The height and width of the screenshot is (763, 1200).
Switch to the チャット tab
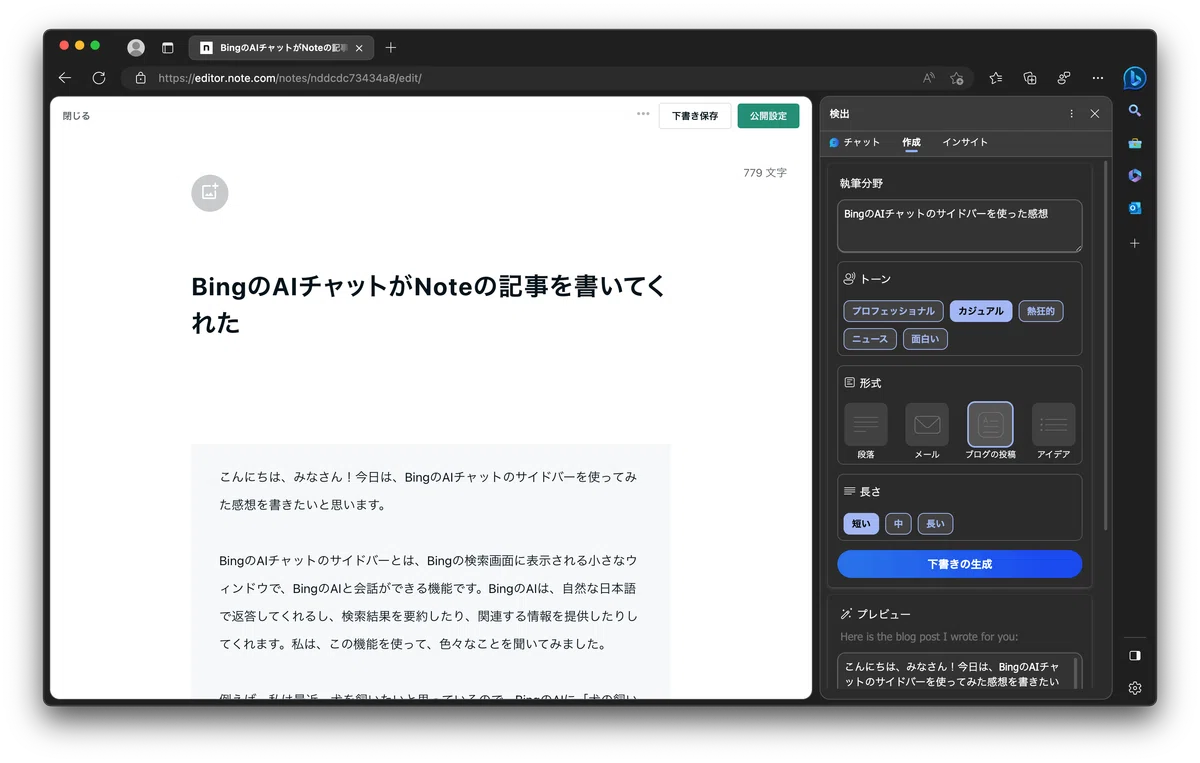click(x=855, y=142)
